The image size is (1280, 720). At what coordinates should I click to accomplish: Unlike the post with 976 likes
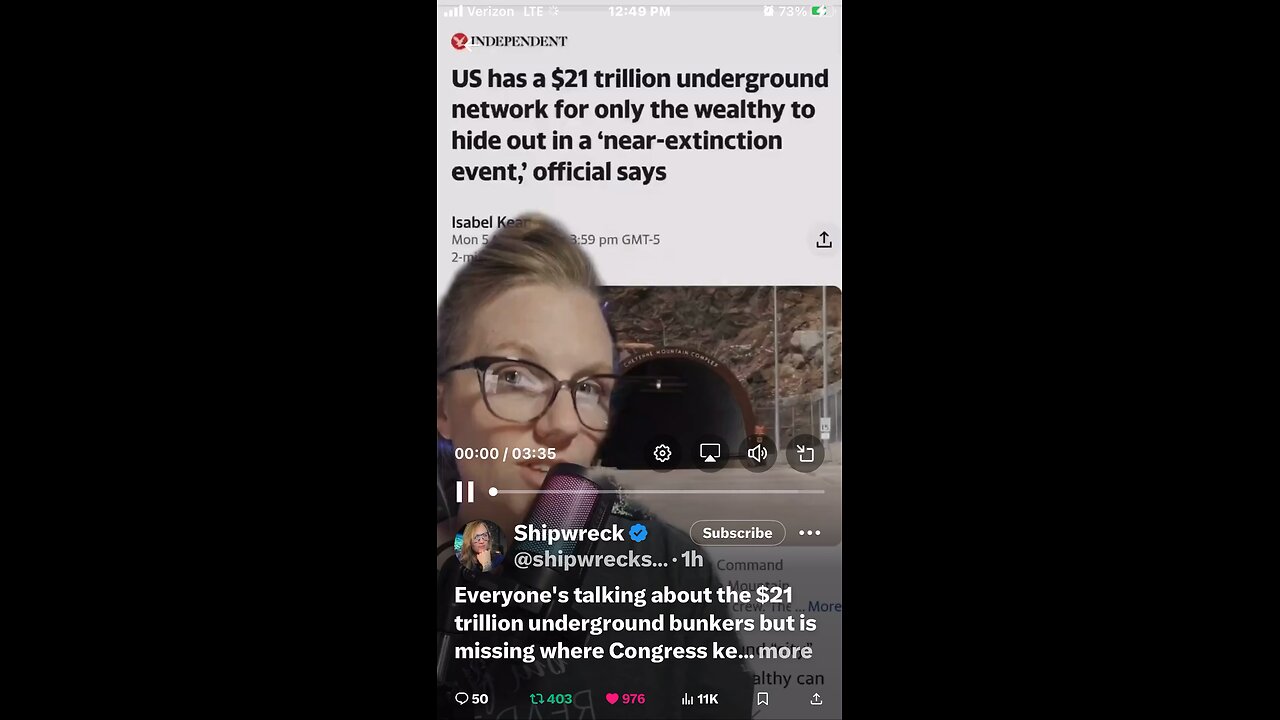[625, 699]
